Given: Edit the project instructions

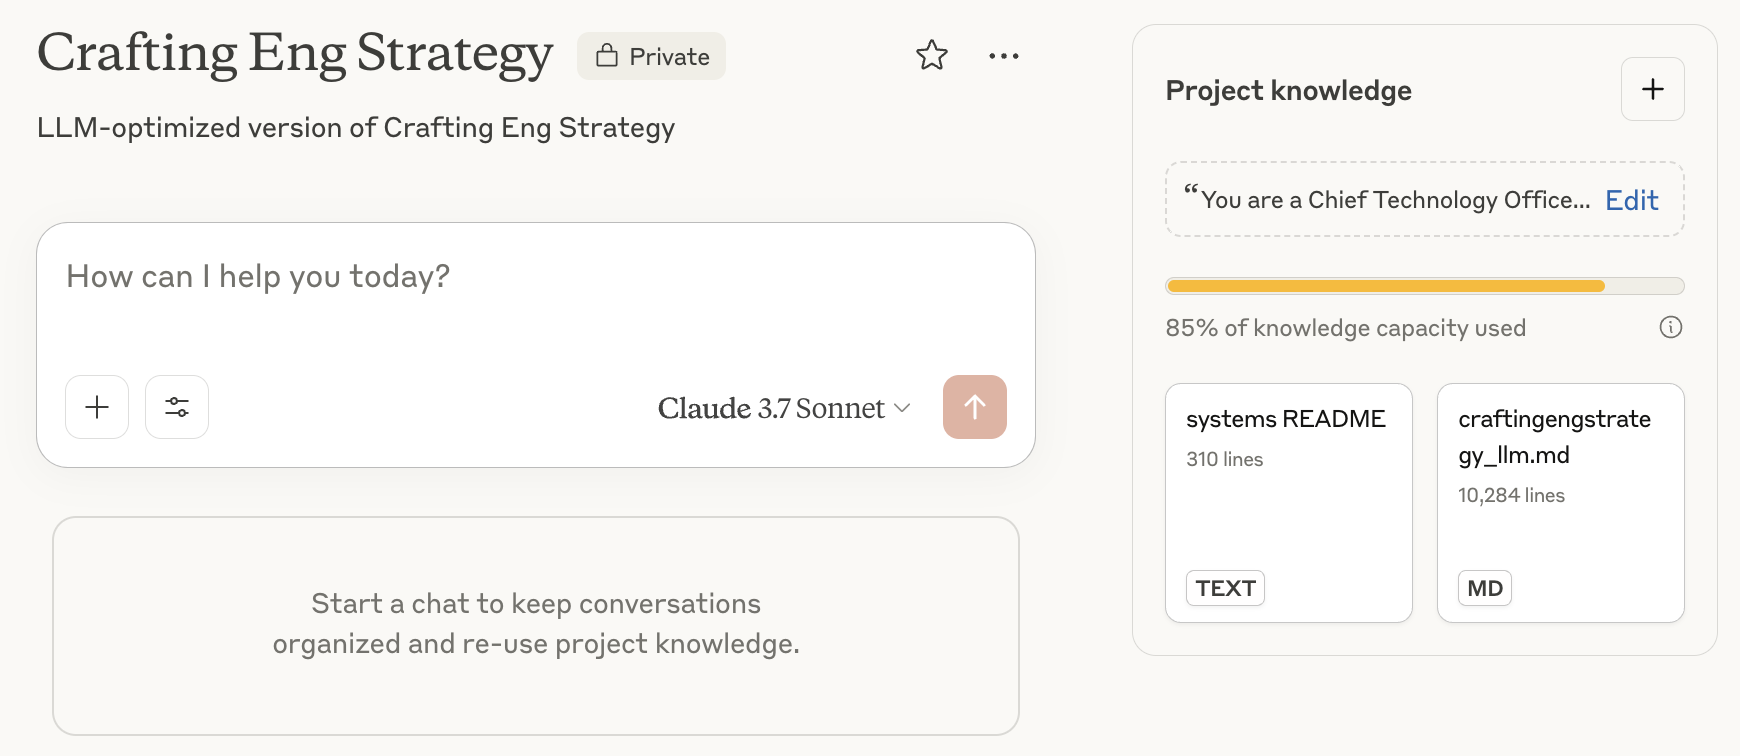Looking at the screenshot, I should (x=1631, y=200).
